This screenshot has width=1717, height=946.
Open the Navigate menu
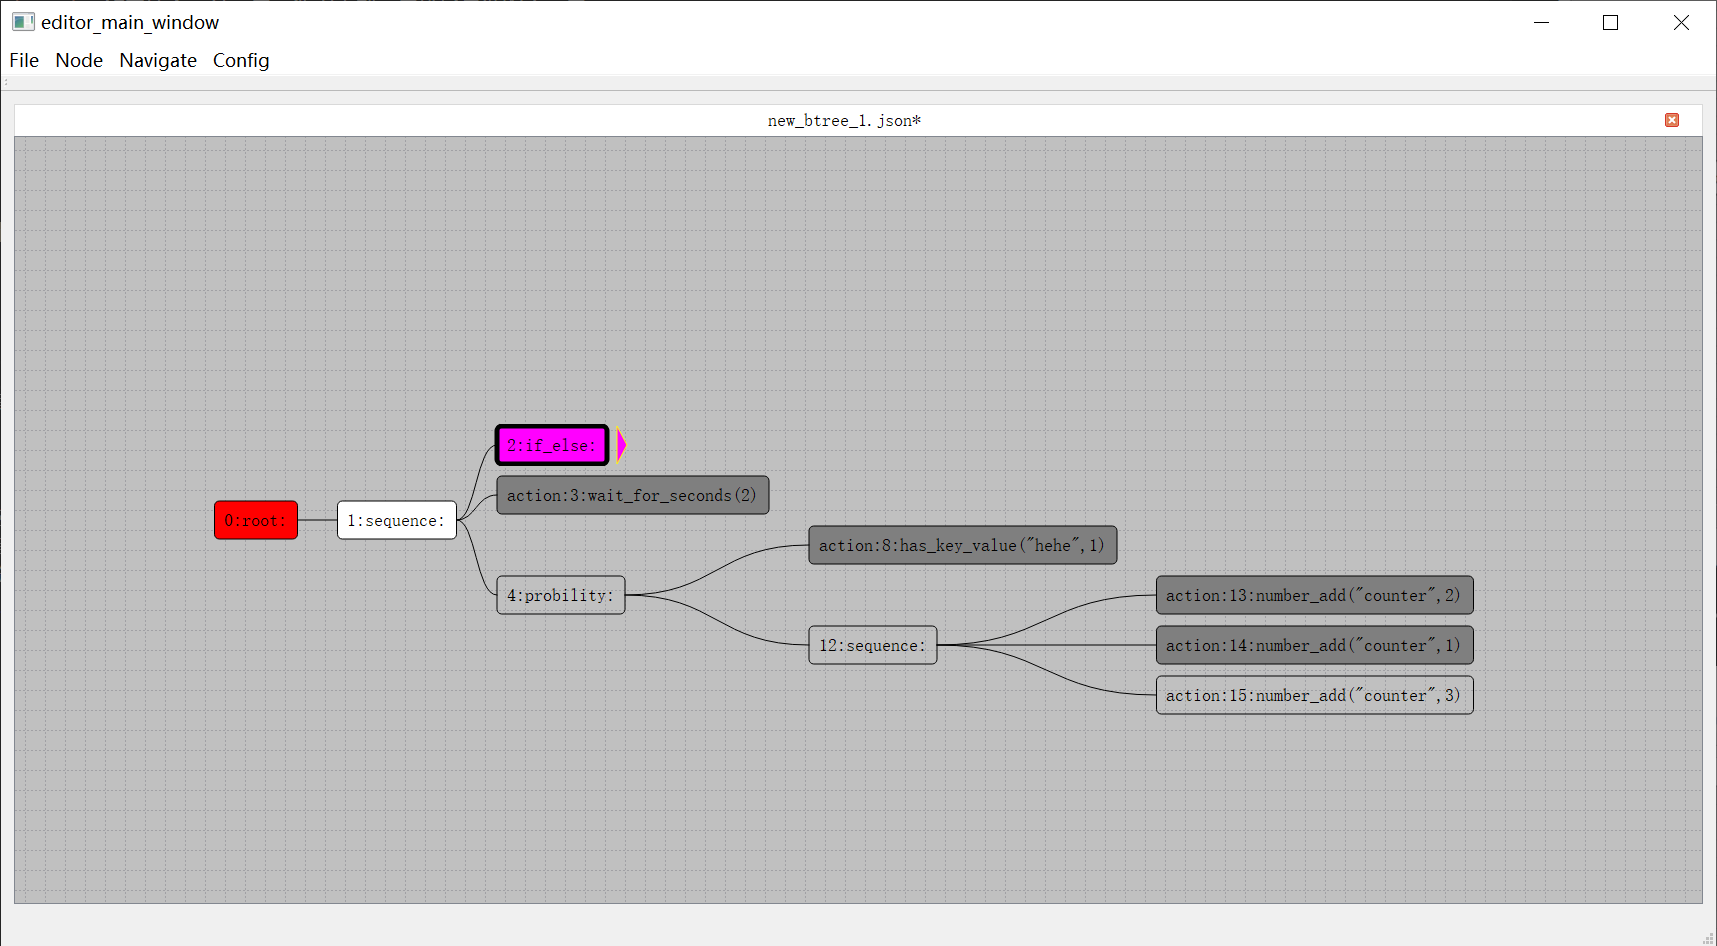pyautogui.click(x=158, y=60)
